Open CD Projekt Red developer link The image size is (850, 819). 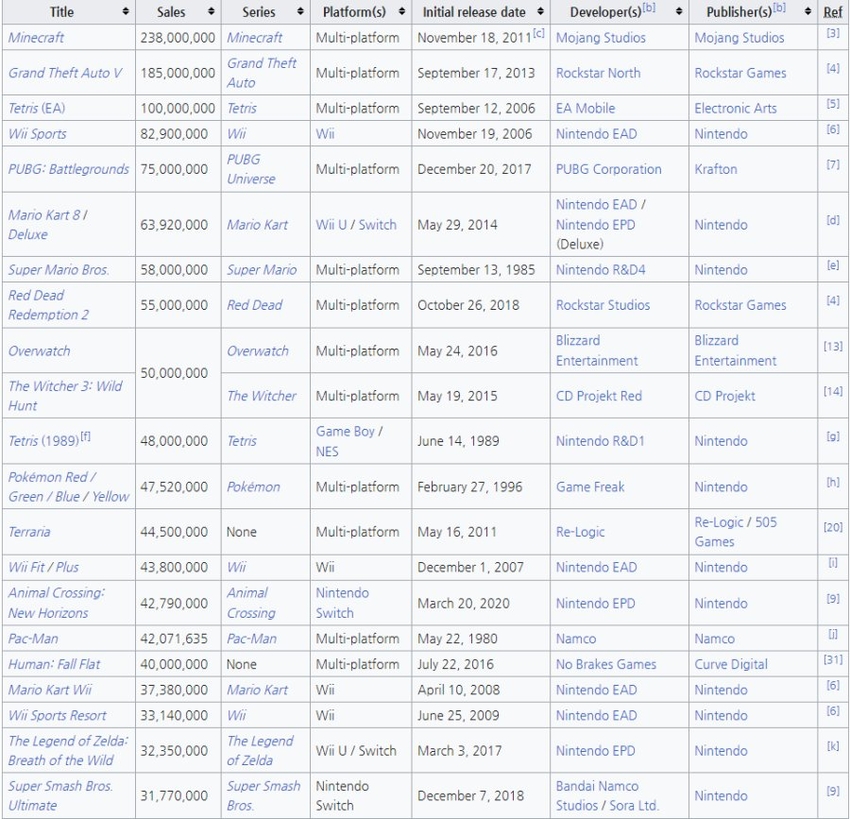click(x=599, y=396)
